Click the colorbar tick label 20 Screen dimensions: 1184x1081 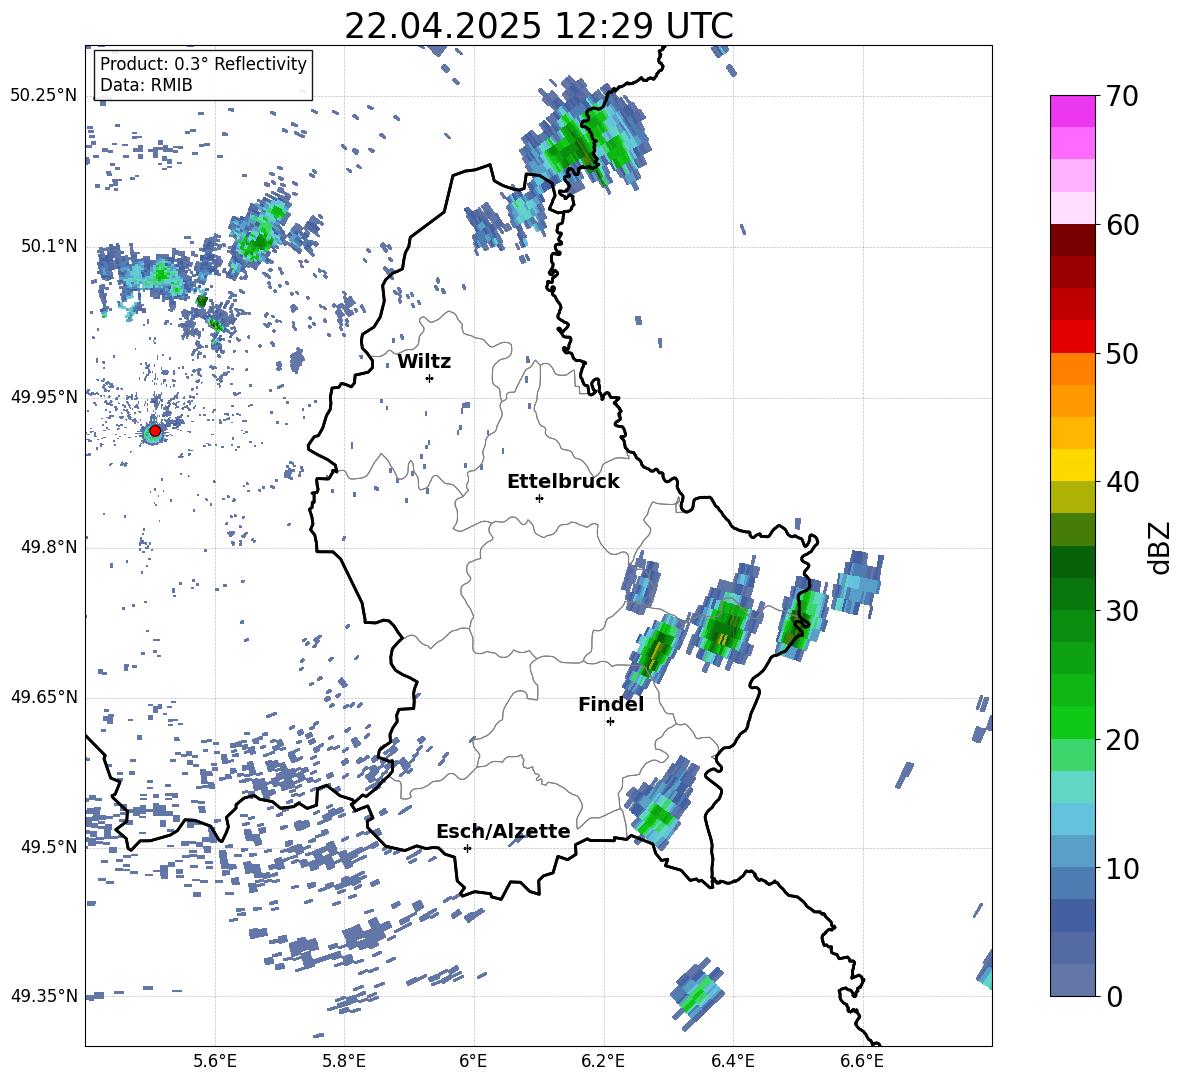tap(1122, 740)
